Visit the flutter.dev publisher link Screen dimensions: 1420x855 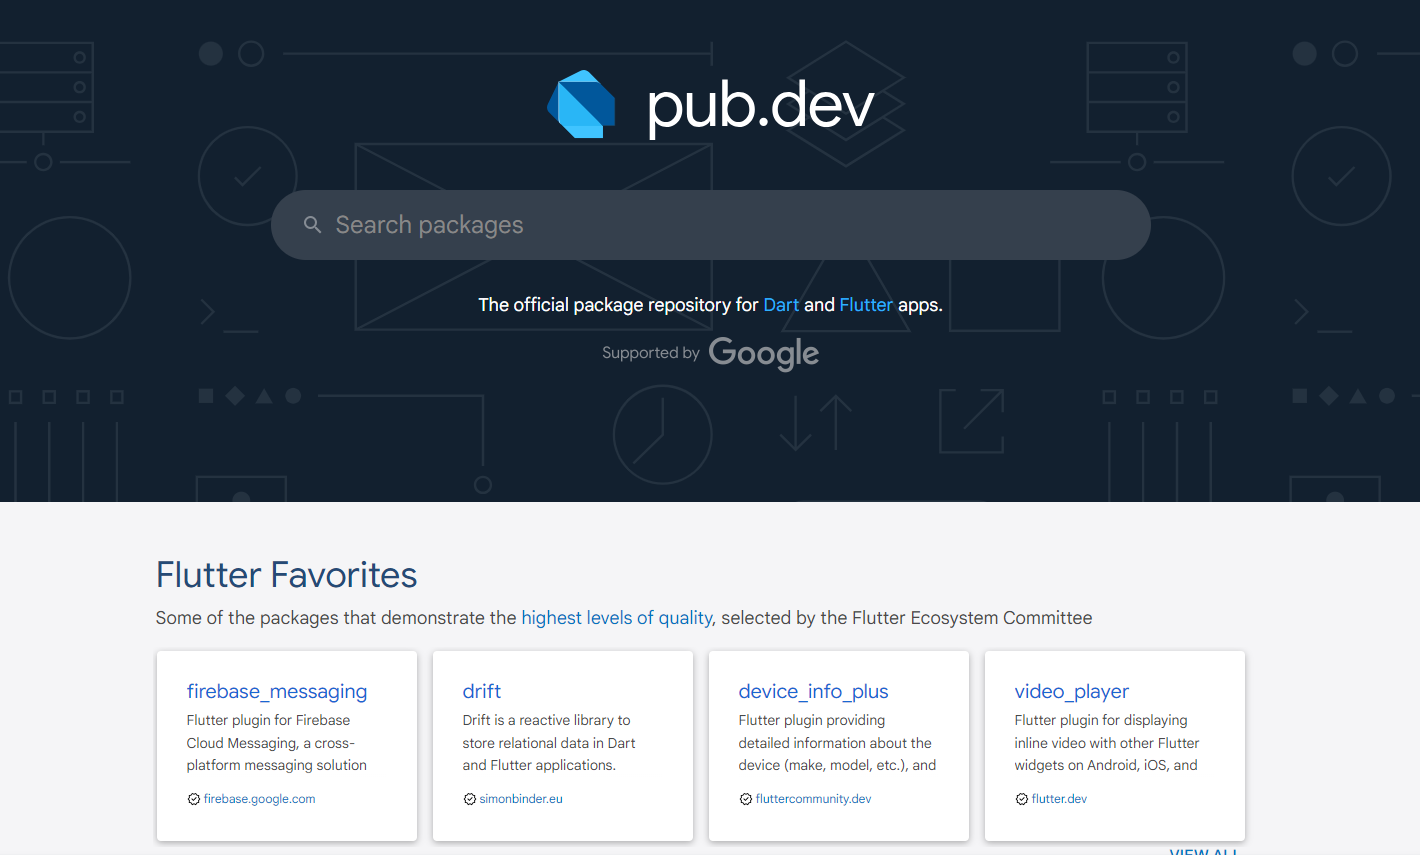(1059, 799)
